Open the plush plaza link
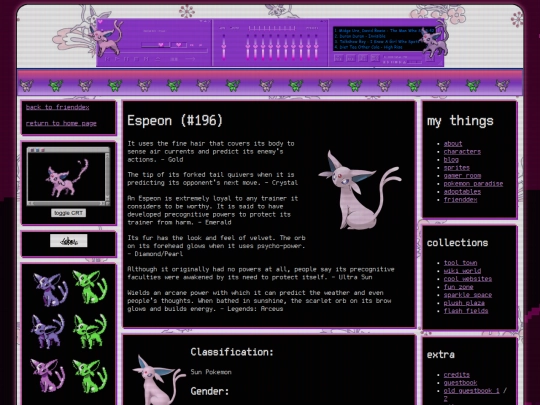 (x=464, y=303)
